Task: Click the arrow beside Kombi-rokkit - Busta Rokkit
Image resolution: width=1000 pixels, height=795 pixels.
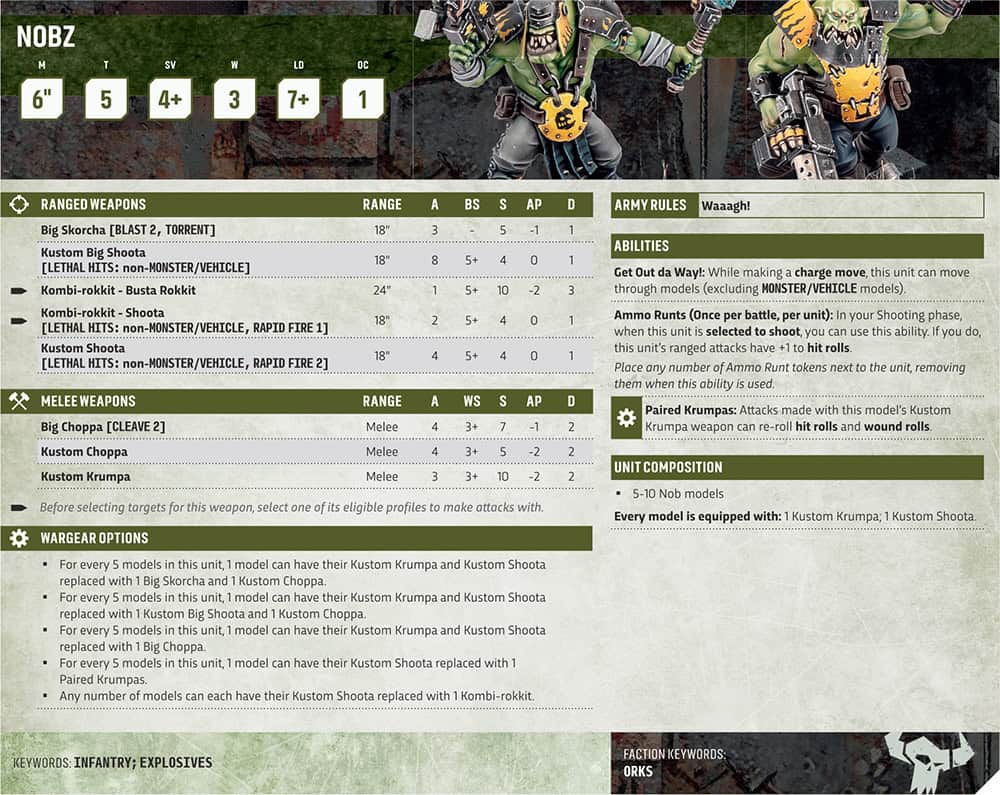Action: [x=19, y=291]
